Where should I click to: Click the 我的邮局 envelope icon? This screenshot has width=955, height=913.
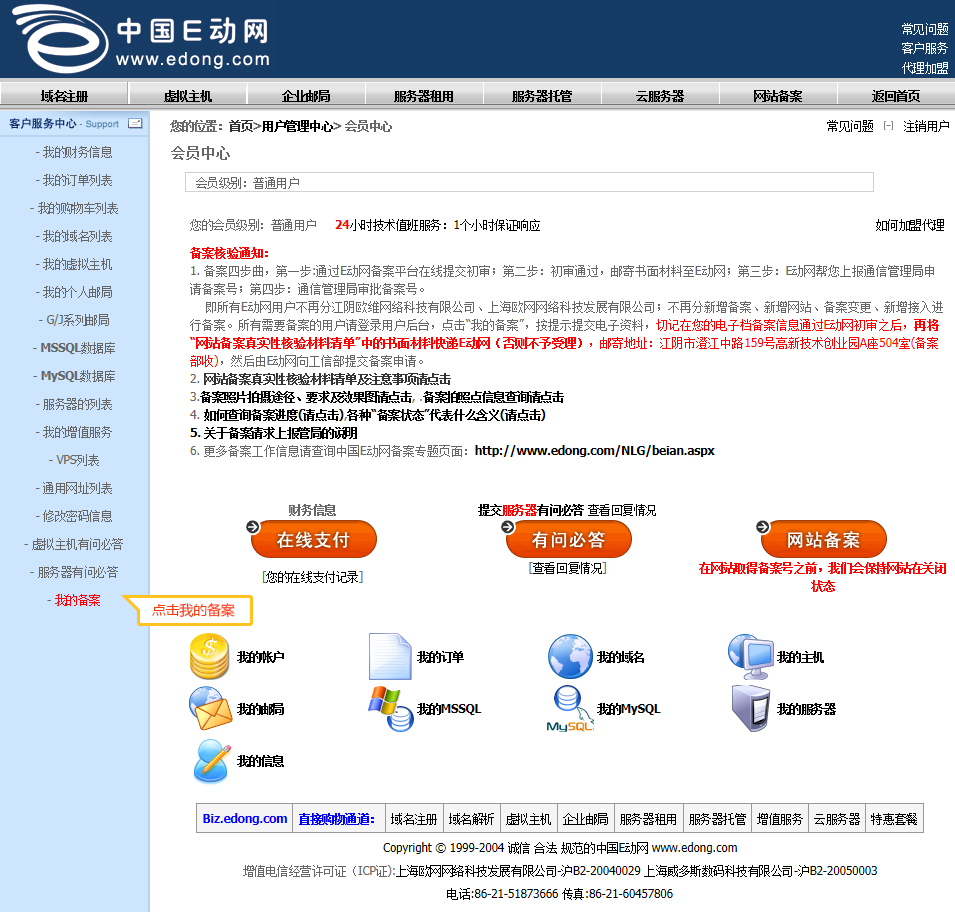click(x=210, y=708)
